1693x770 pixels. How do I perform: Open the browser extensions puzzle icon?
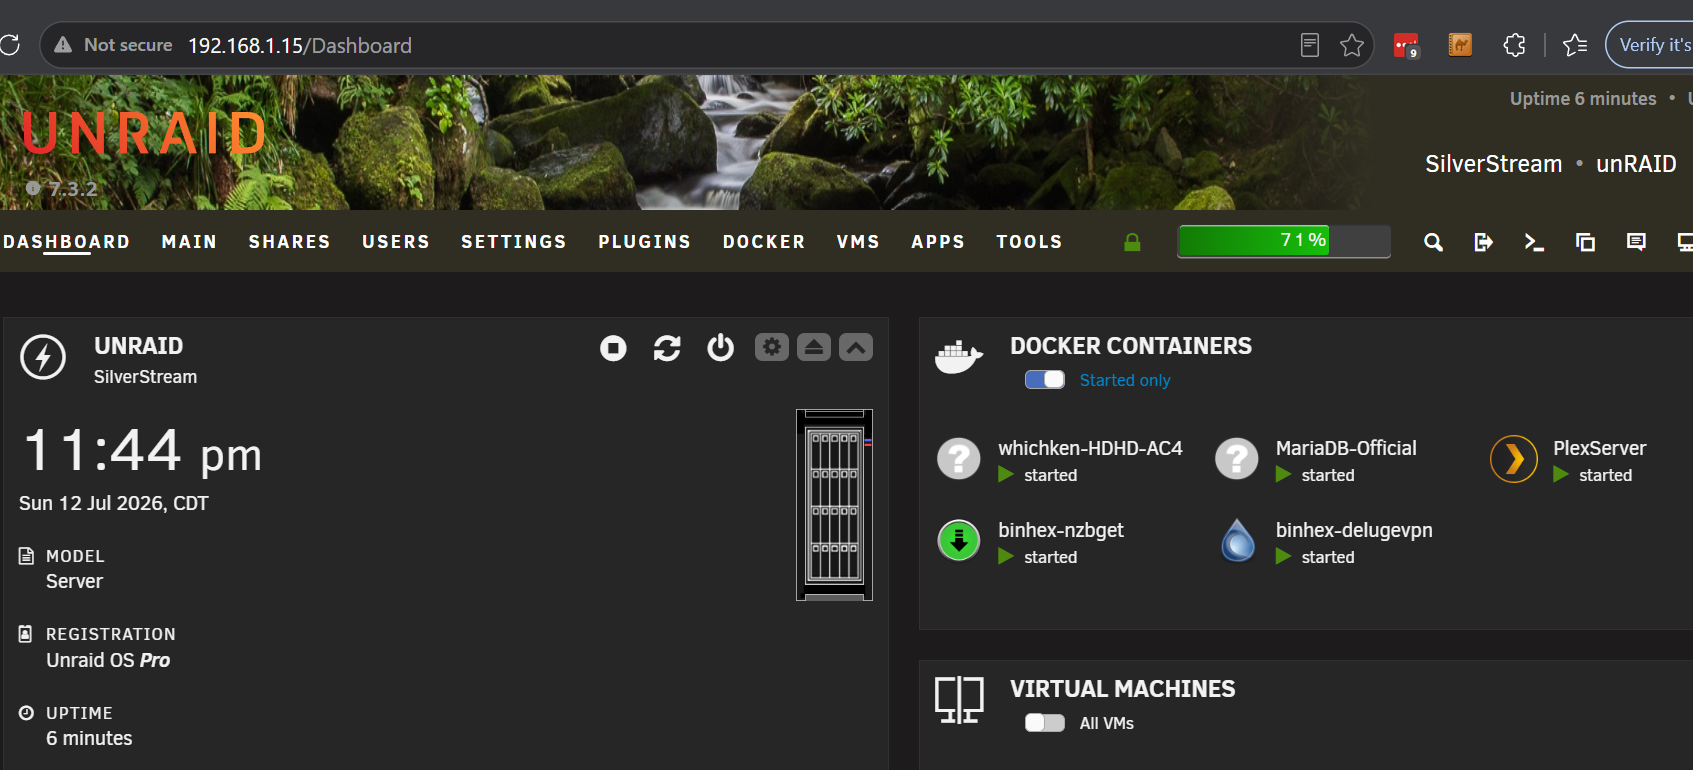(x=1514, y=45)
